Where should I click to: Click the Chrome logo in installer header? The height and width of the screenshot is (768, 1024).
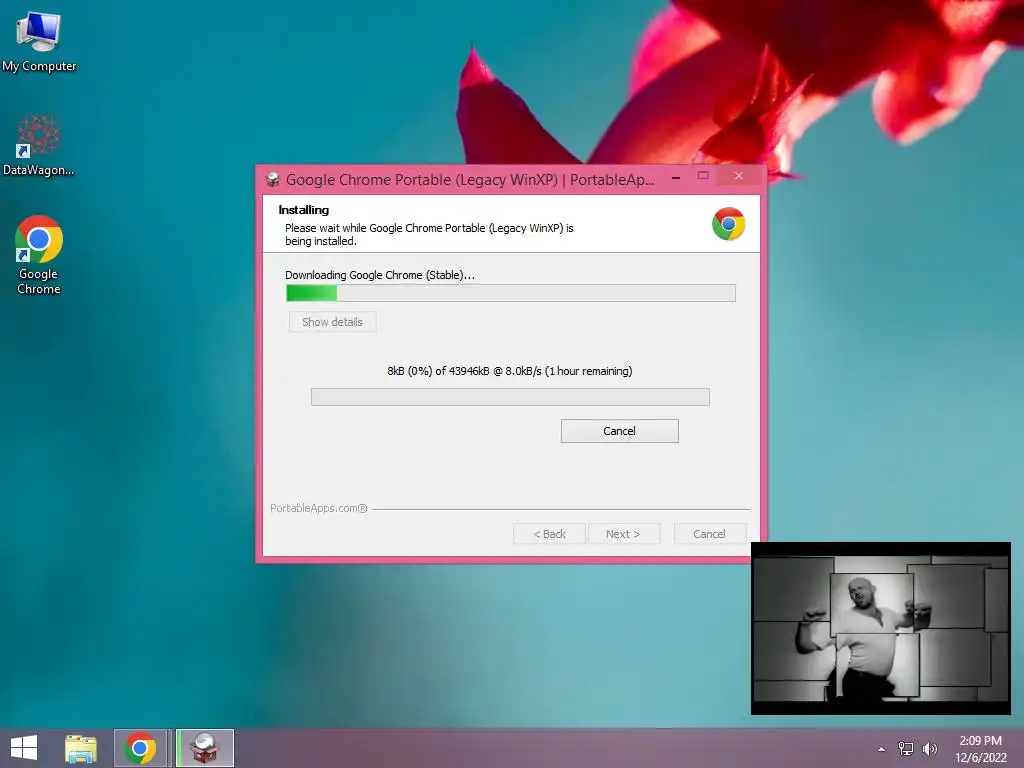point(728,224)
